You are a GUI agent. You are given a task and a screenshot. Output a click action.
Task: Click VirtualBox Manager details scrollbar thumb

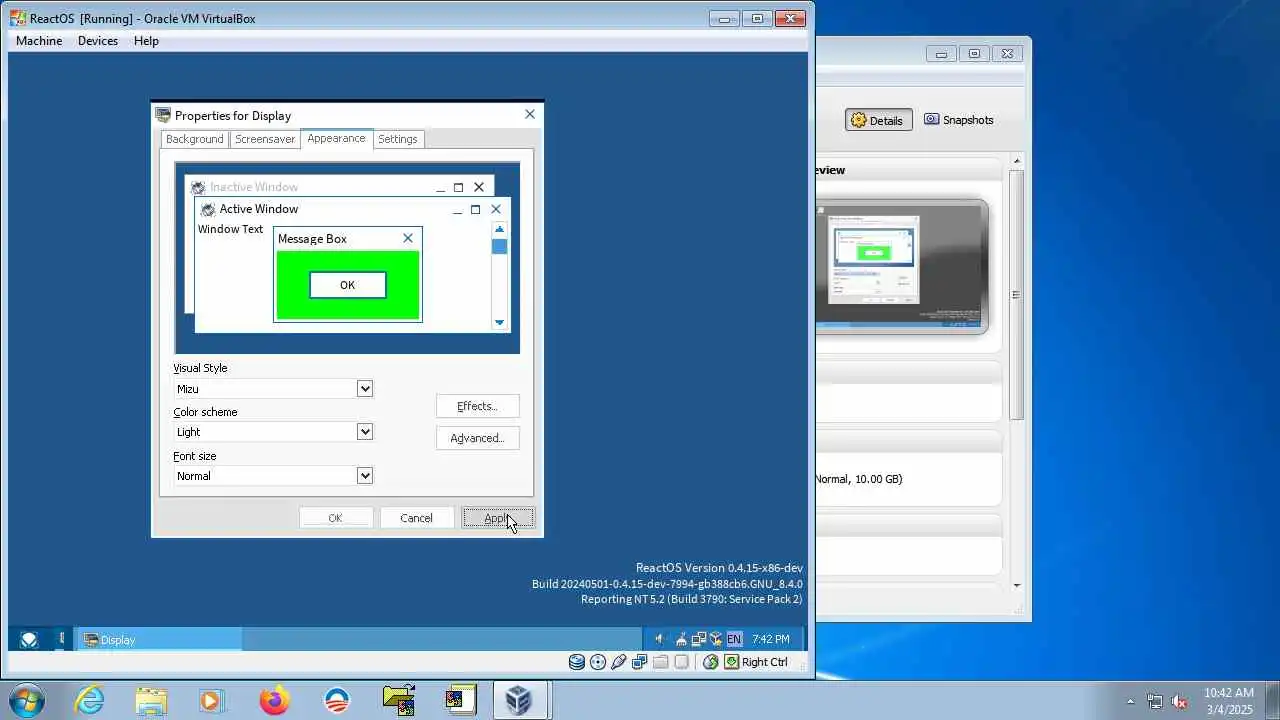tap(1016, 294)
